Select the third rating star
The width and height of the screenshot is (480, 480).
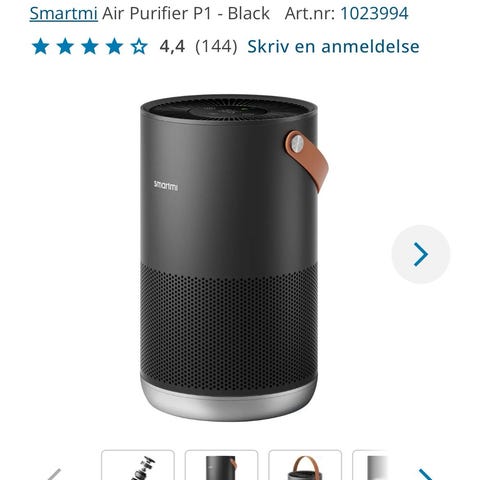pos(90,46)
